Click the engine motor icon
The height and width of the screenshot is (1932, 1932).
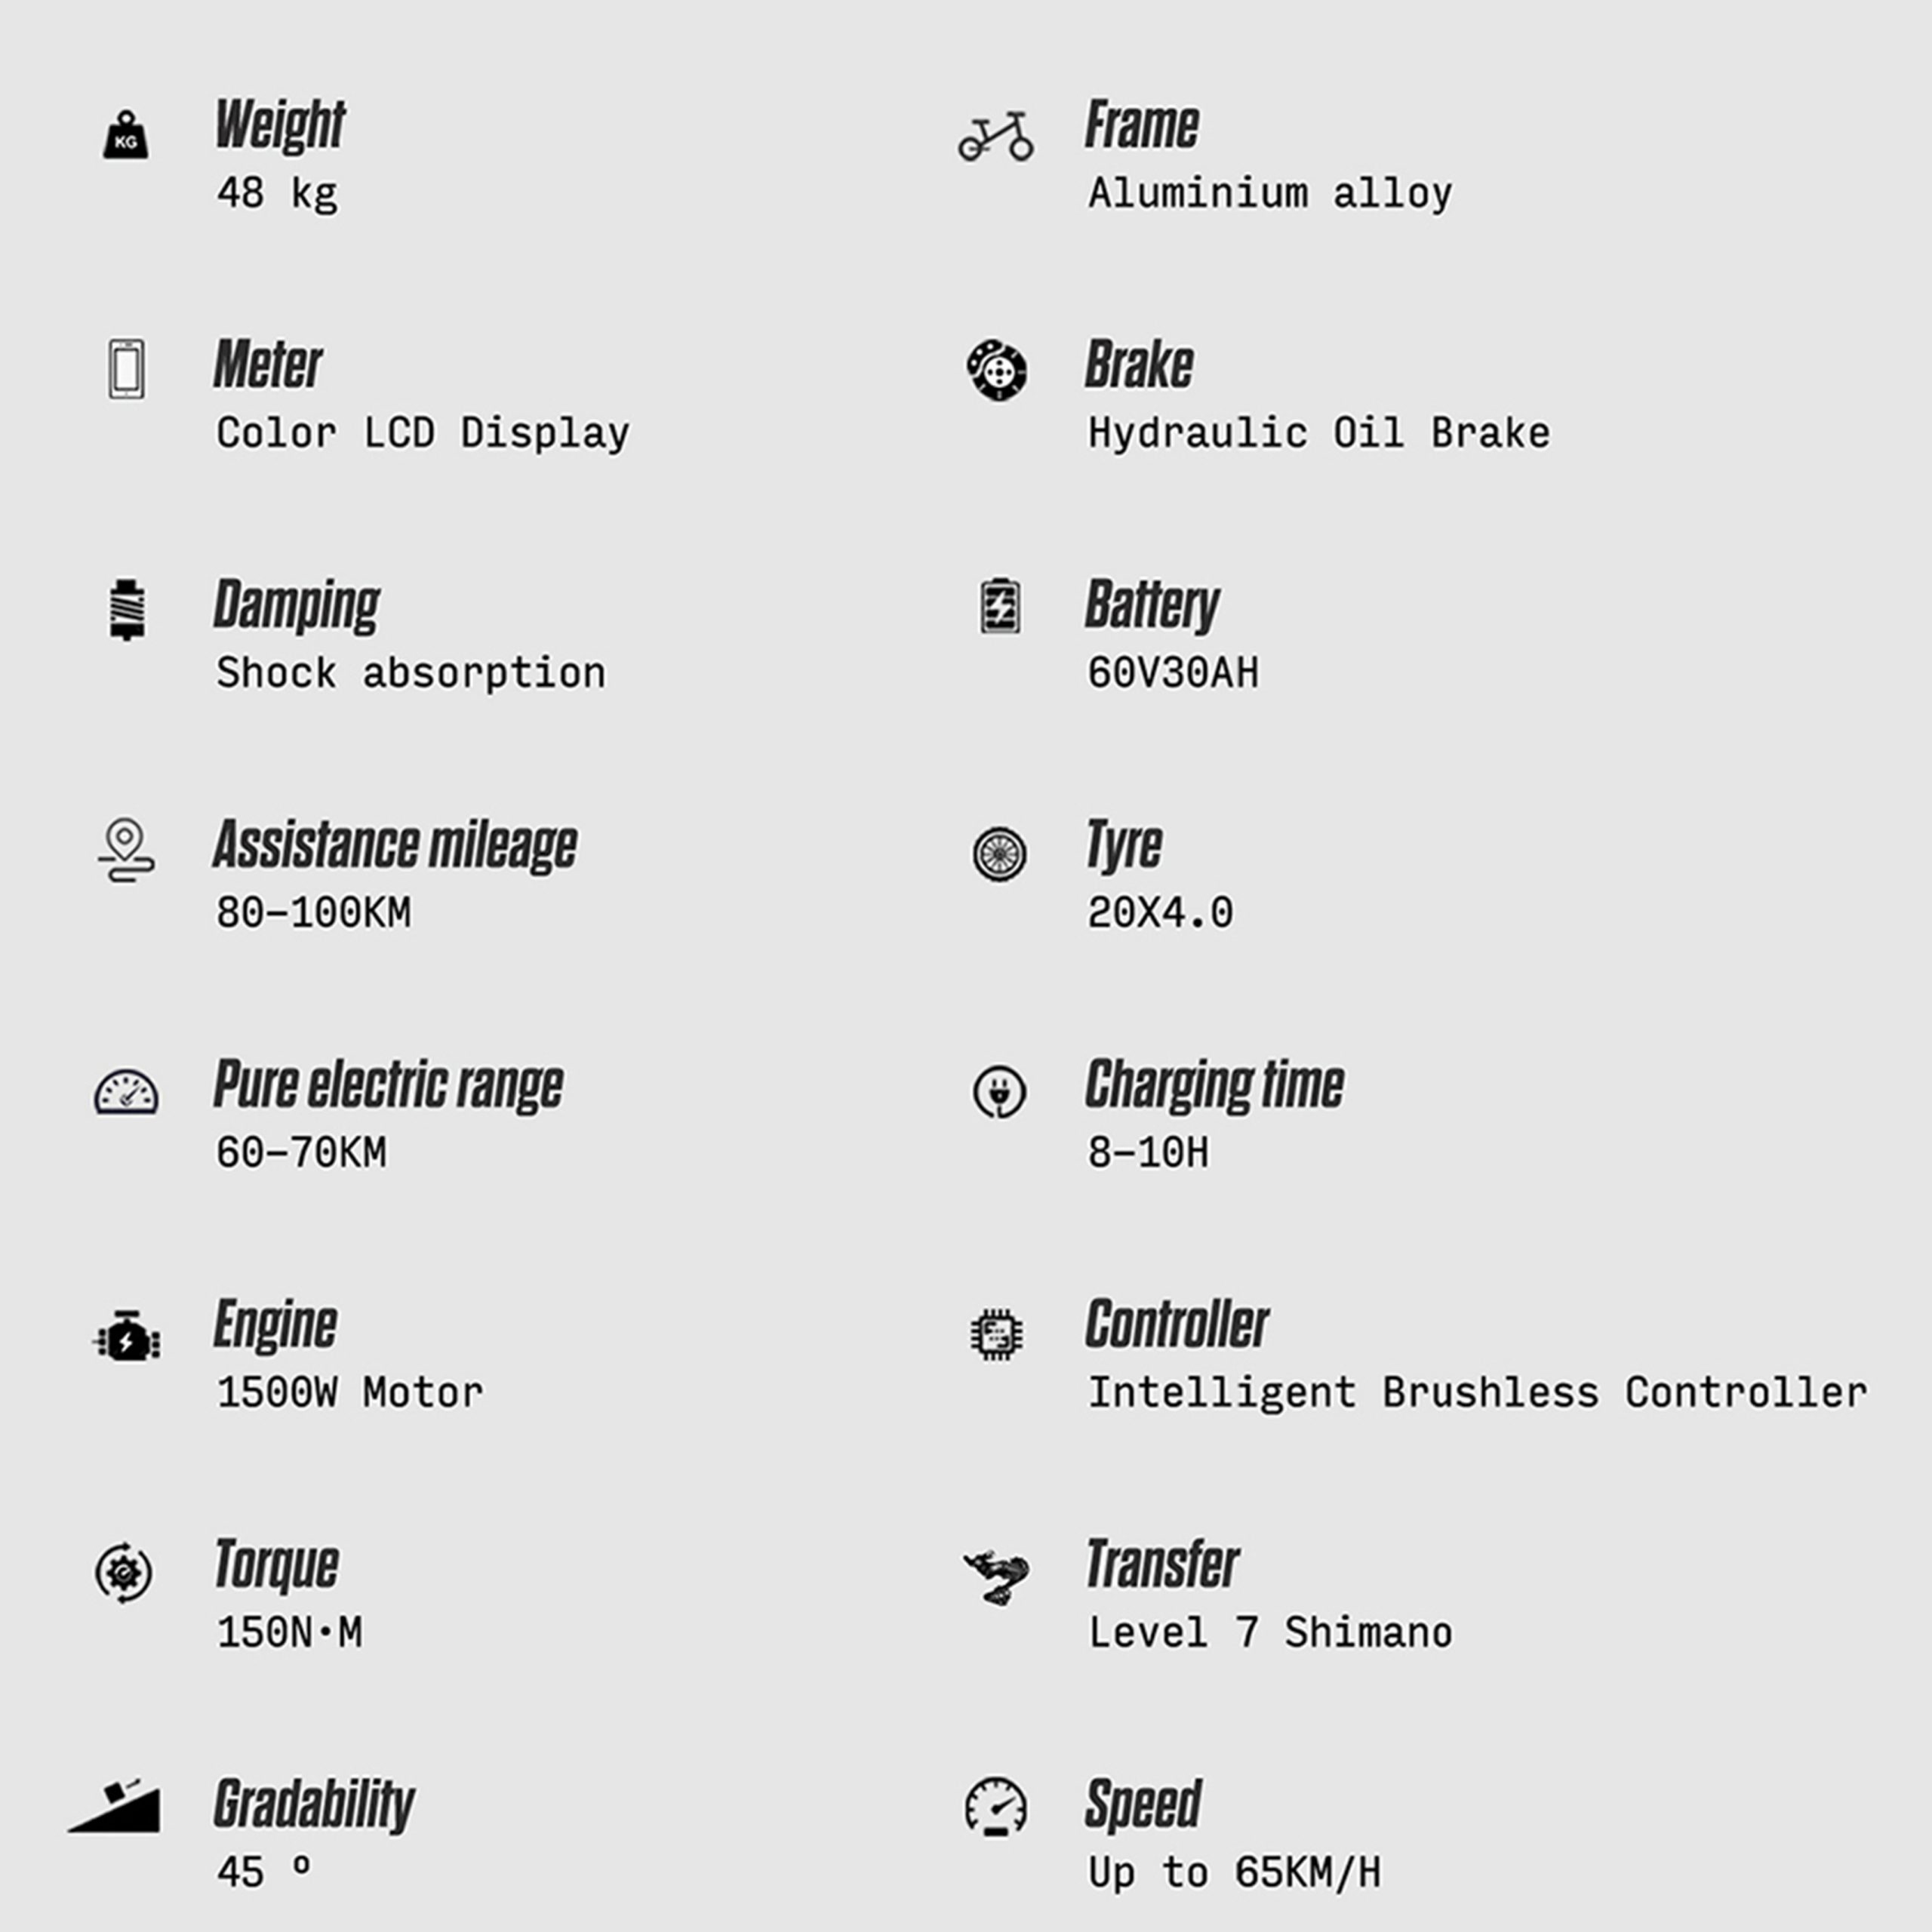[127, 1336]
